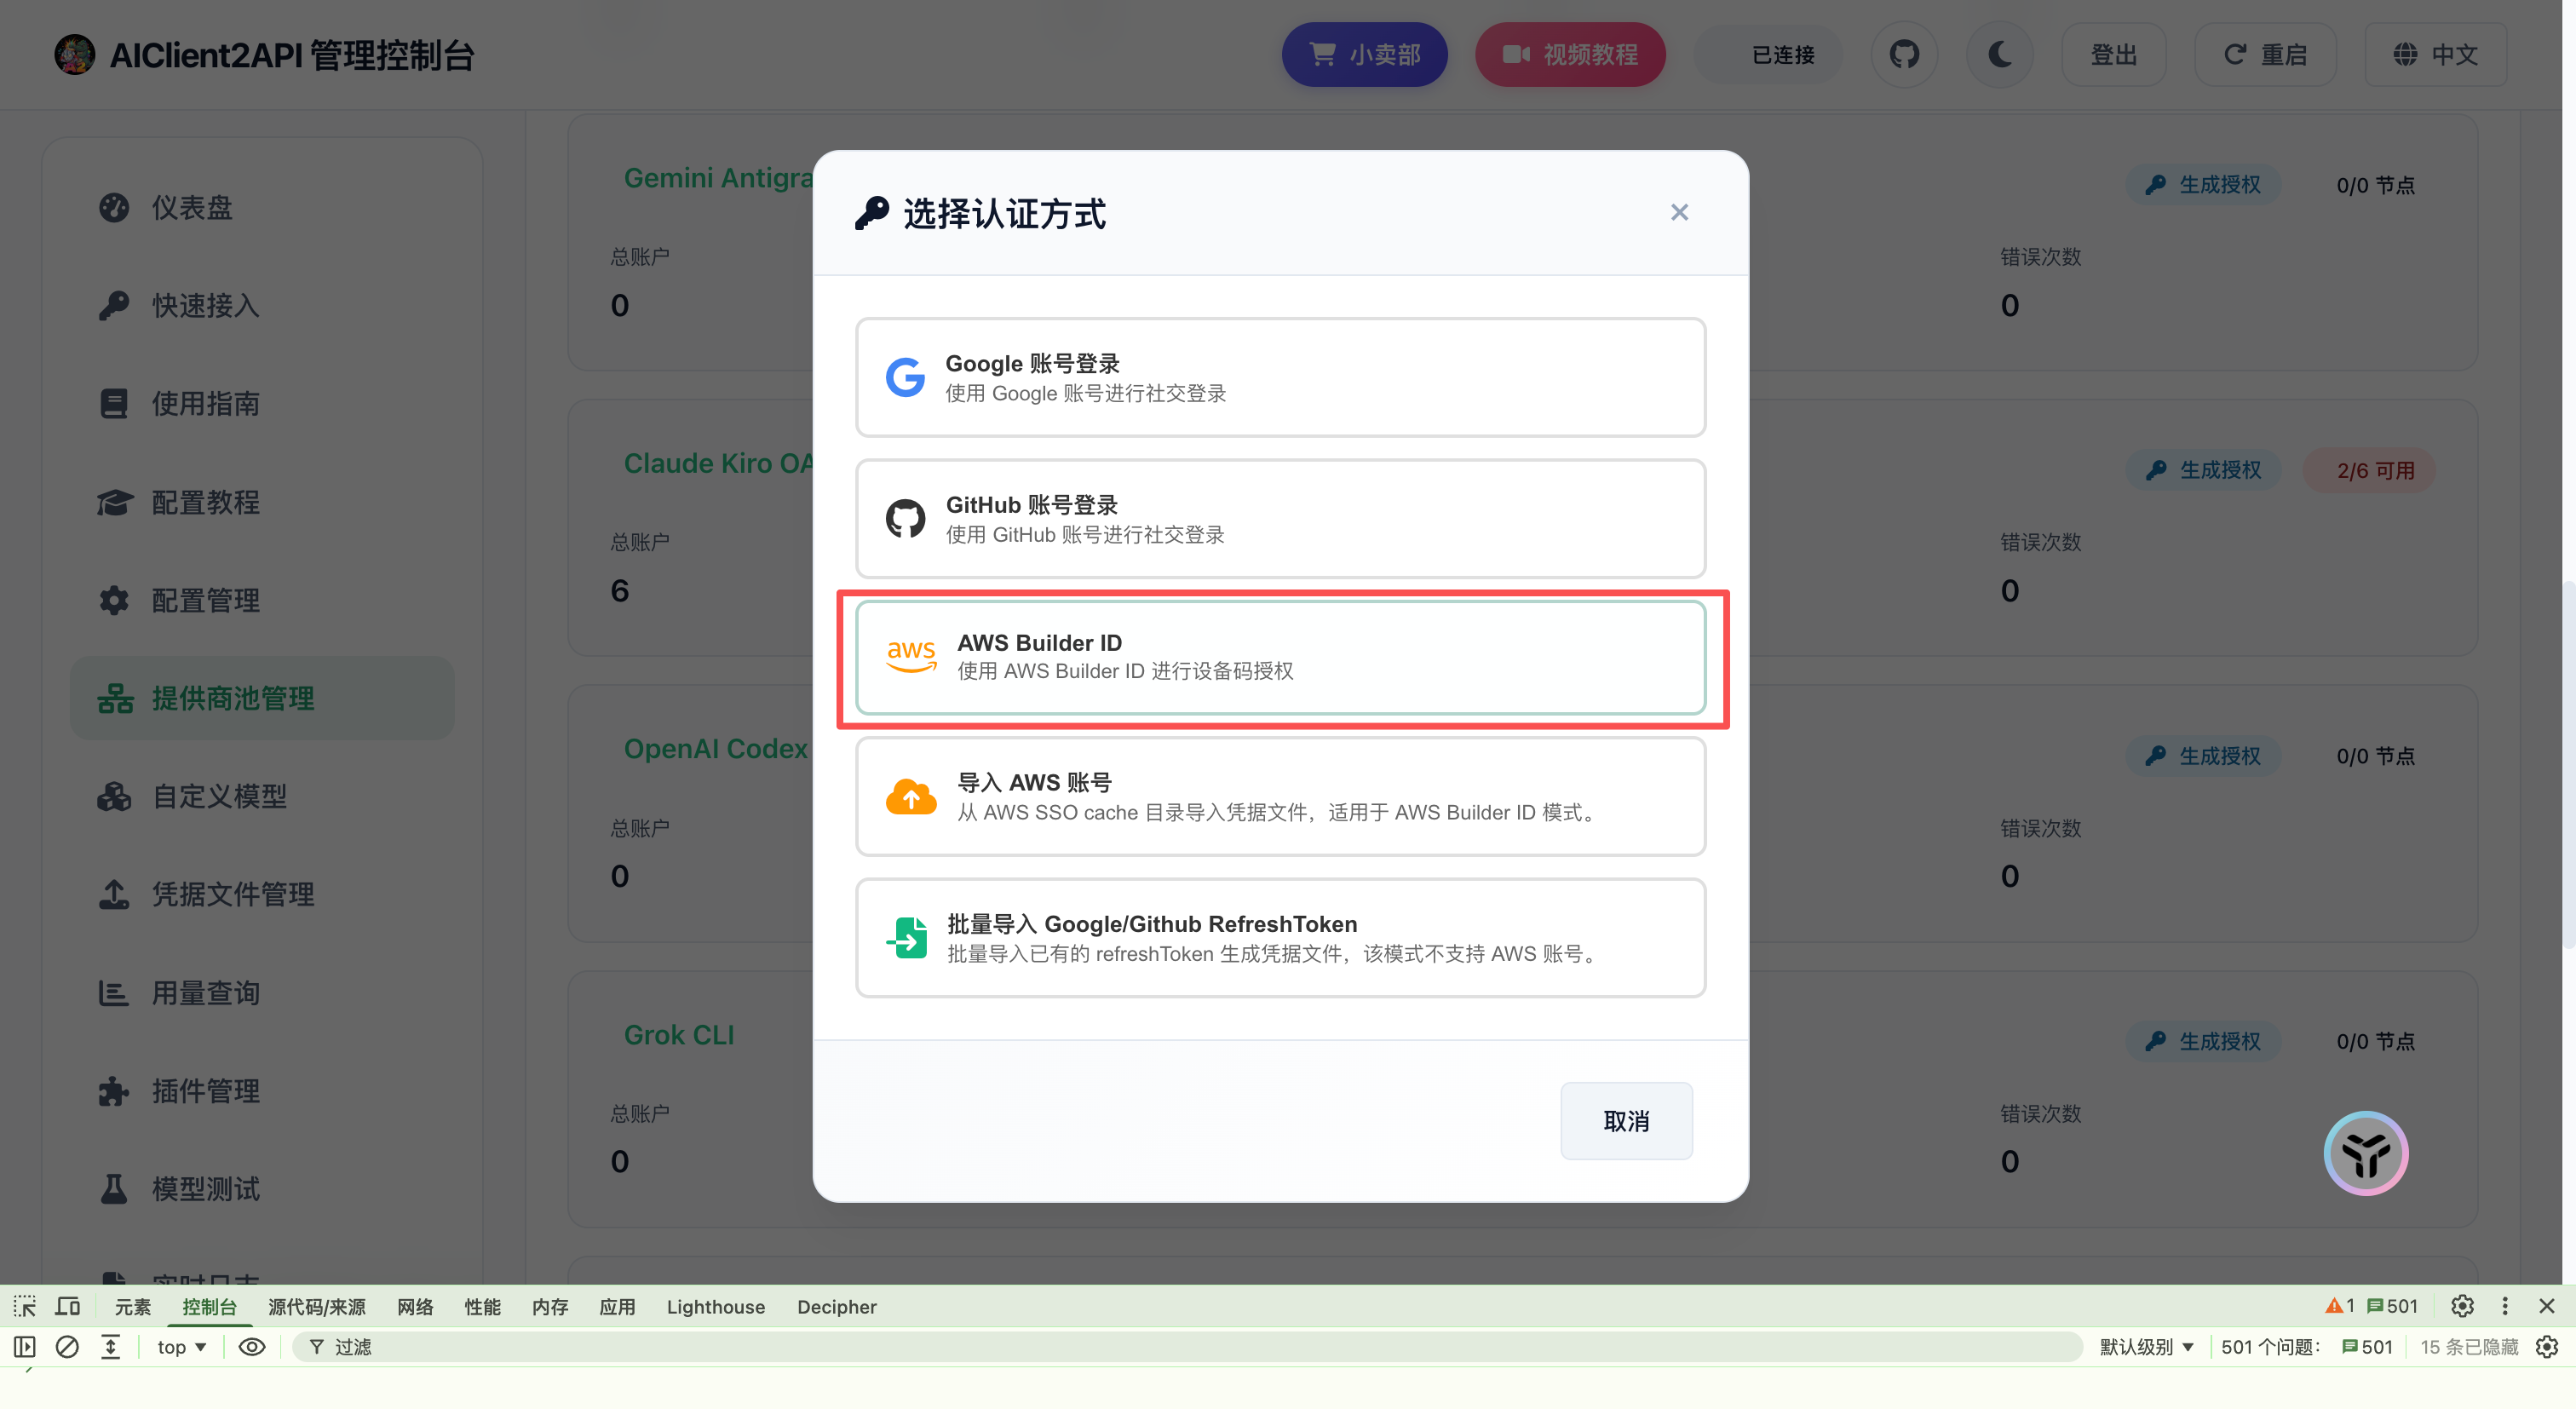Screen dimensions: 2576x1409
Task: Open 凭据文件管理 credential files in sidebar
Action: click(x=262, y=894)
